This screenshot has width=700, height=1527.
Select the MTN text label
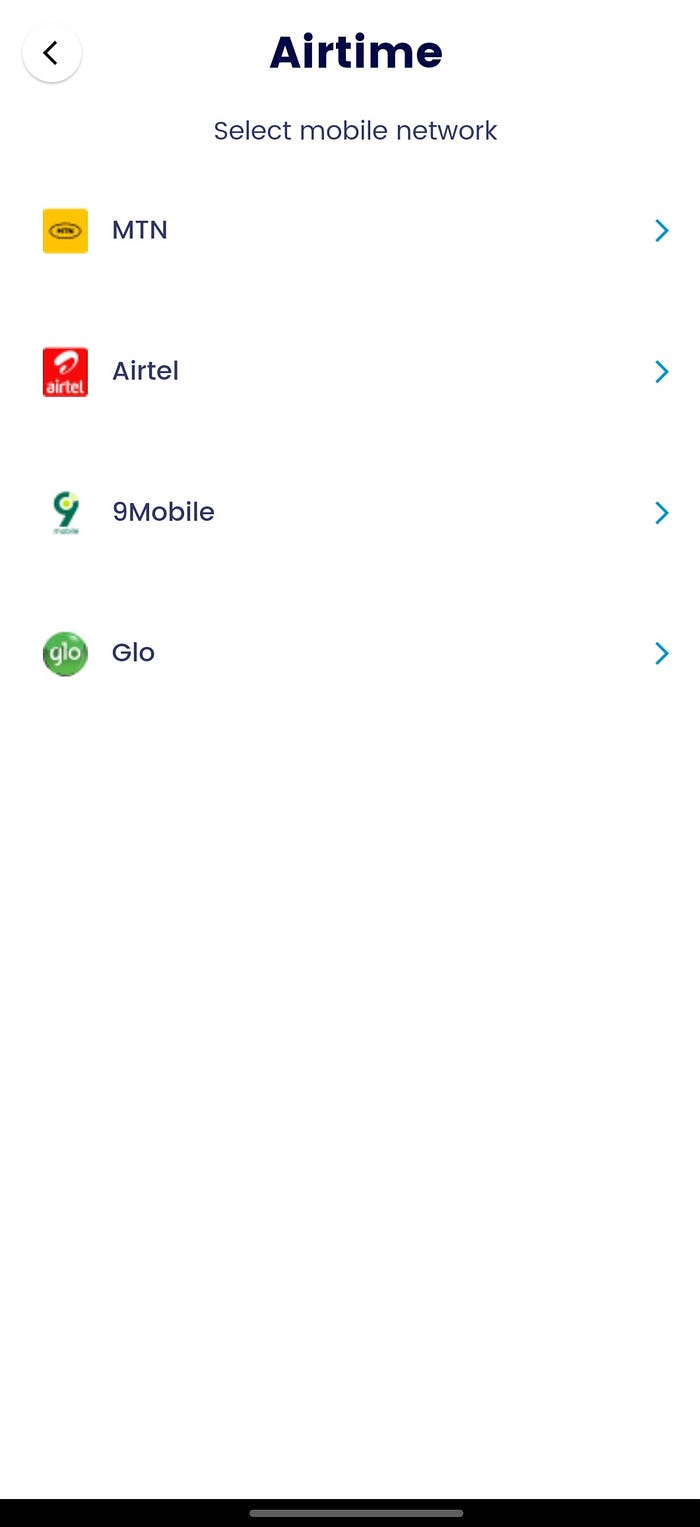click(x=140, y=230)
